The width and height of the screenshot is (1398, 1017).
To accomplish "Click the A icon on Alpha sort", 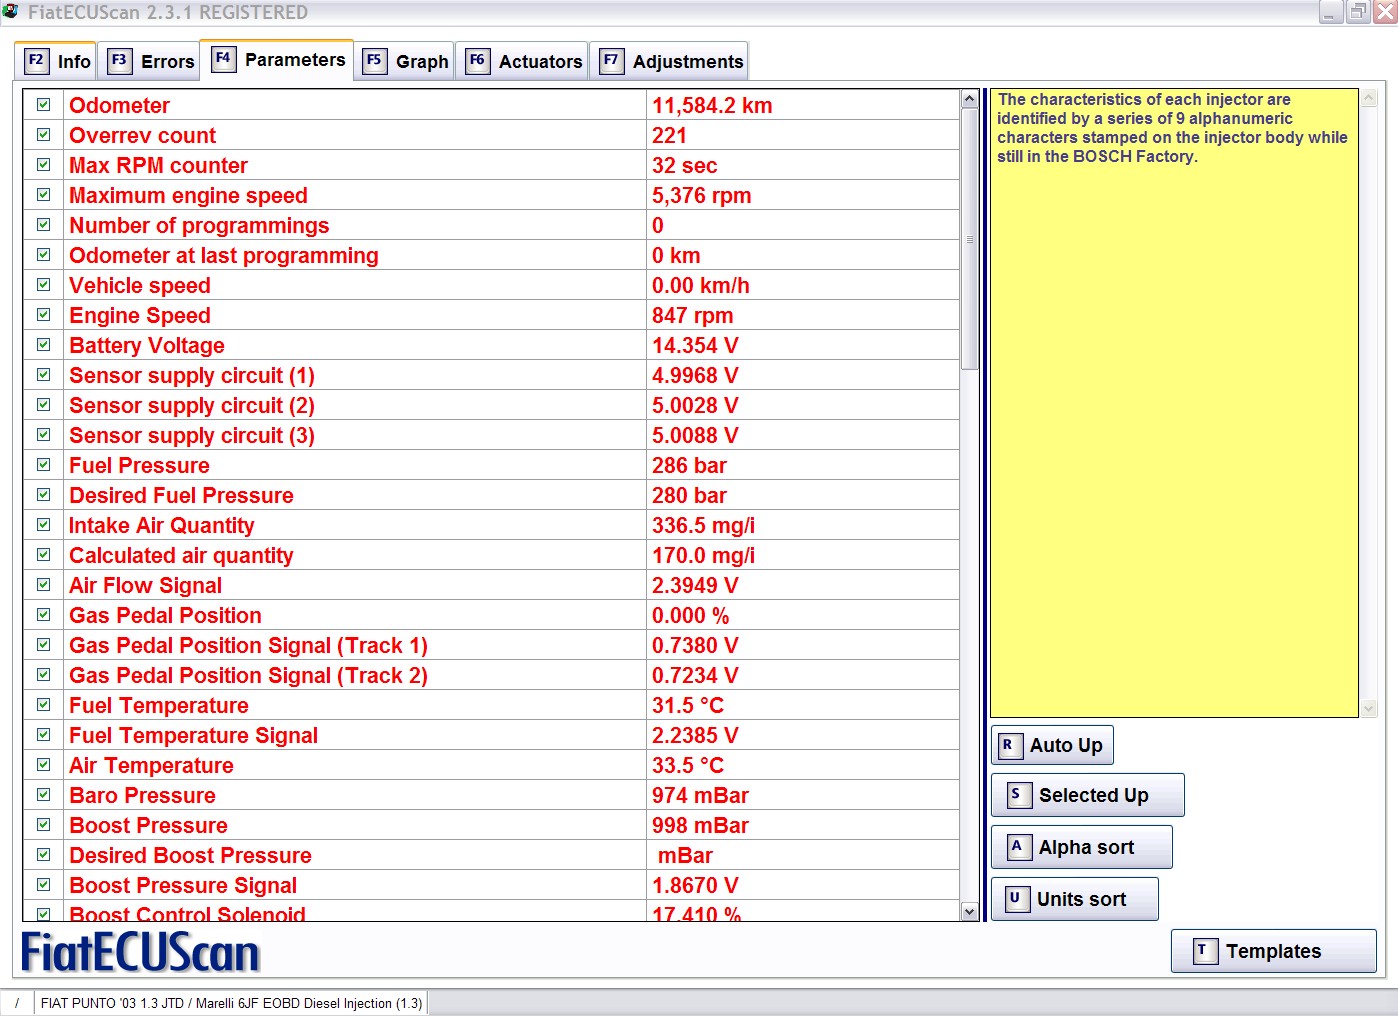I will tap(1017, 846).
